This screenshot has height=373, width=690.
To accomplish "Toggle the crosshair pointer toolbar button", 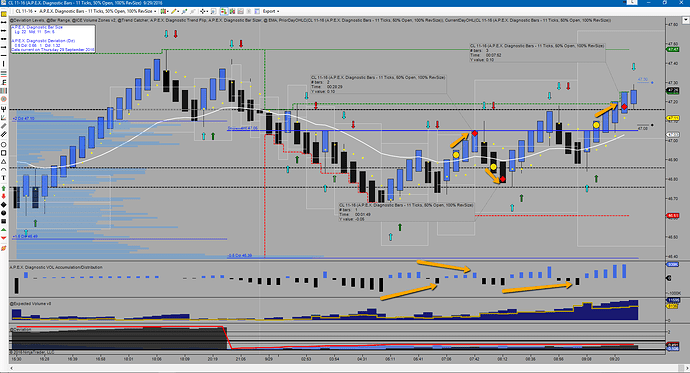I will pos(202,11).
